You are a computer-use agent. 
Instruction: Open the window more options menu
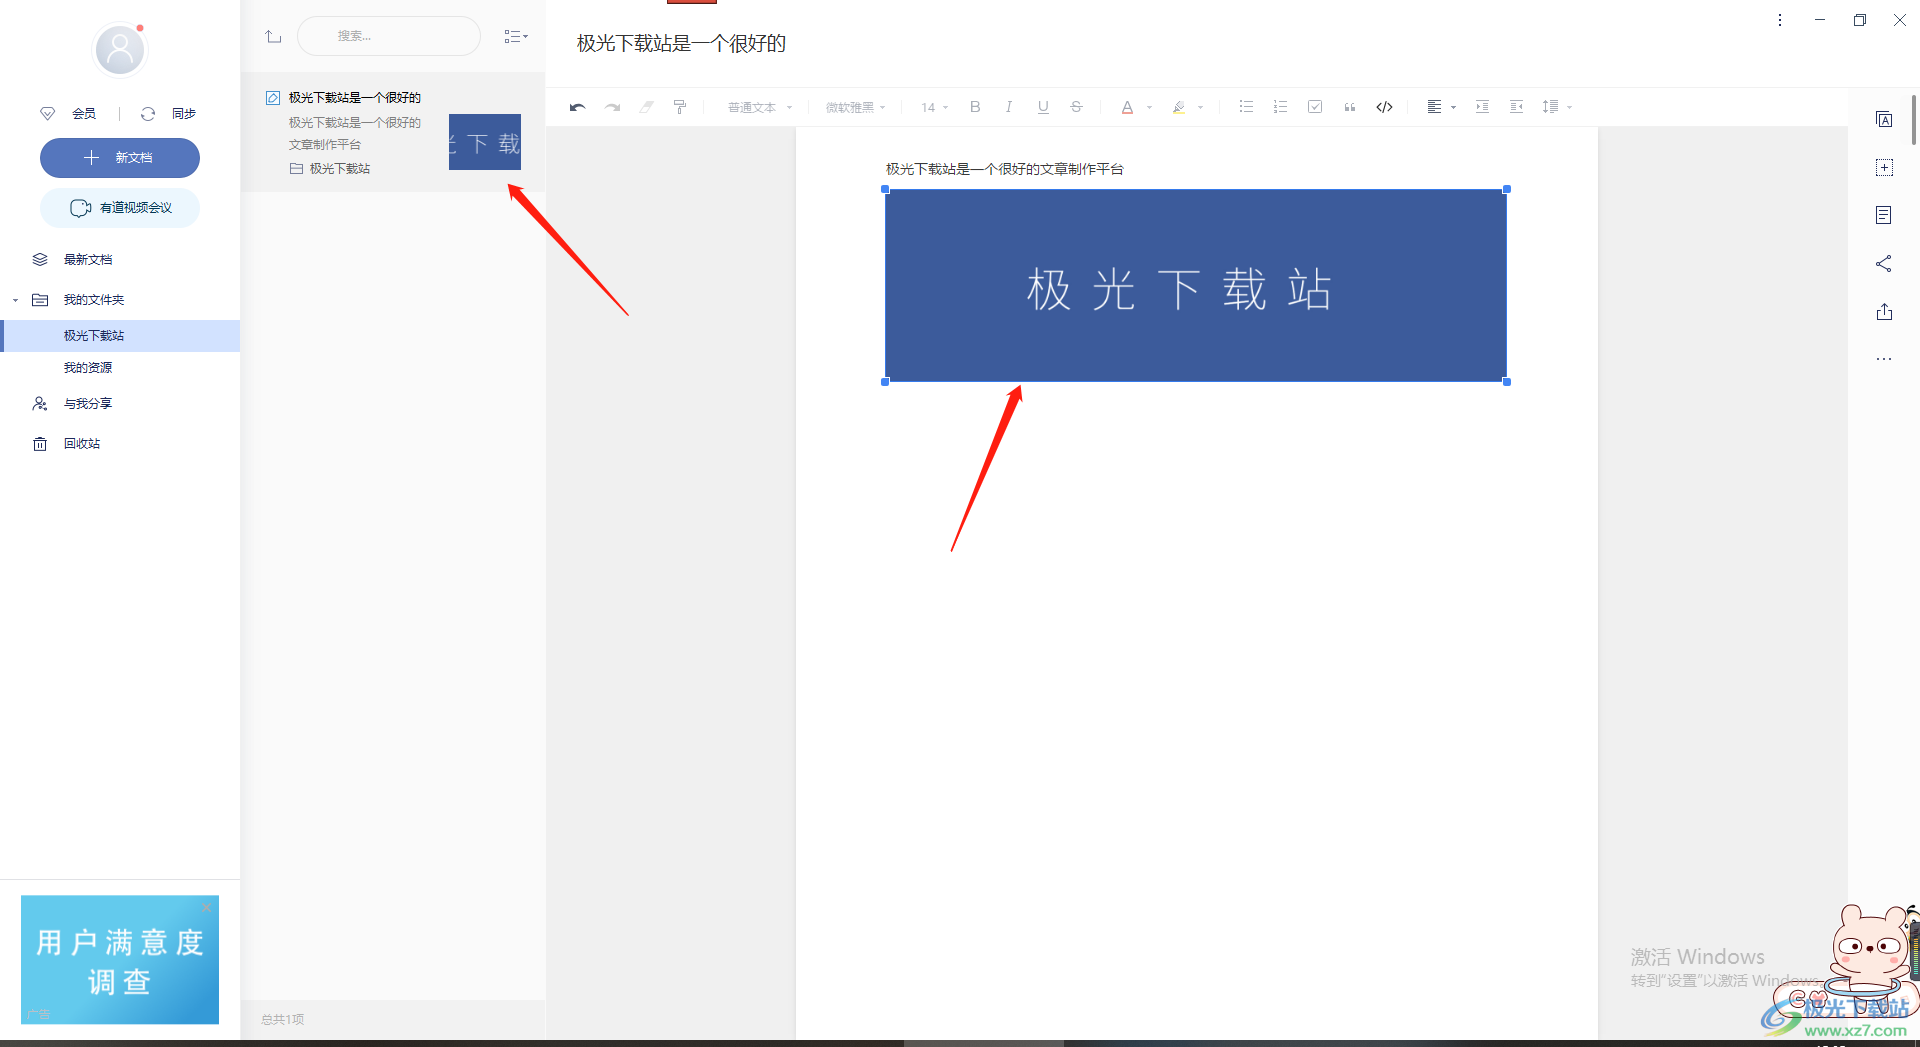coord(1780,20)
